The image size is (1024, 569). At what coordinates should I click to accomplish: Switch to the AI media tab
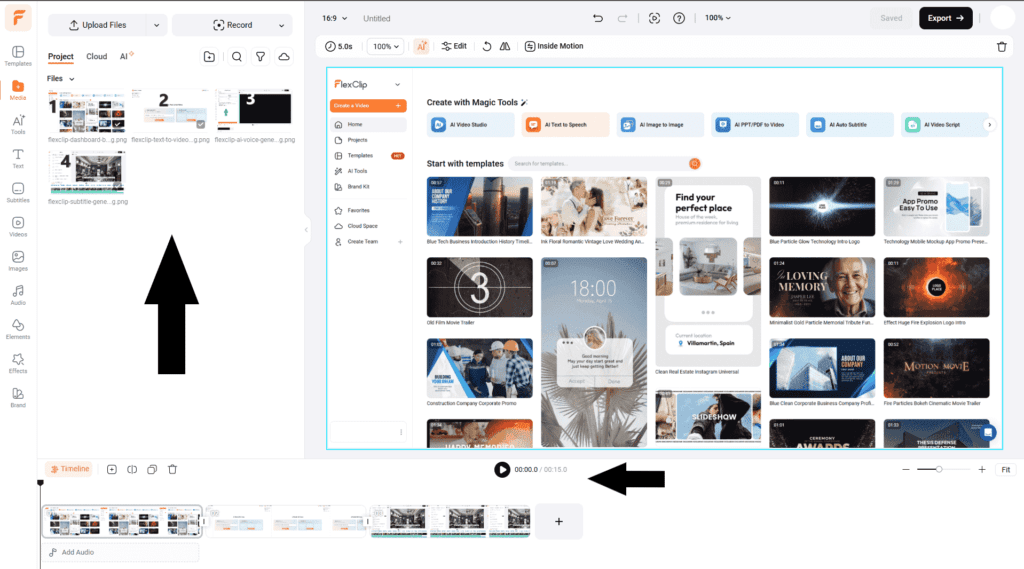click(125, 56)
